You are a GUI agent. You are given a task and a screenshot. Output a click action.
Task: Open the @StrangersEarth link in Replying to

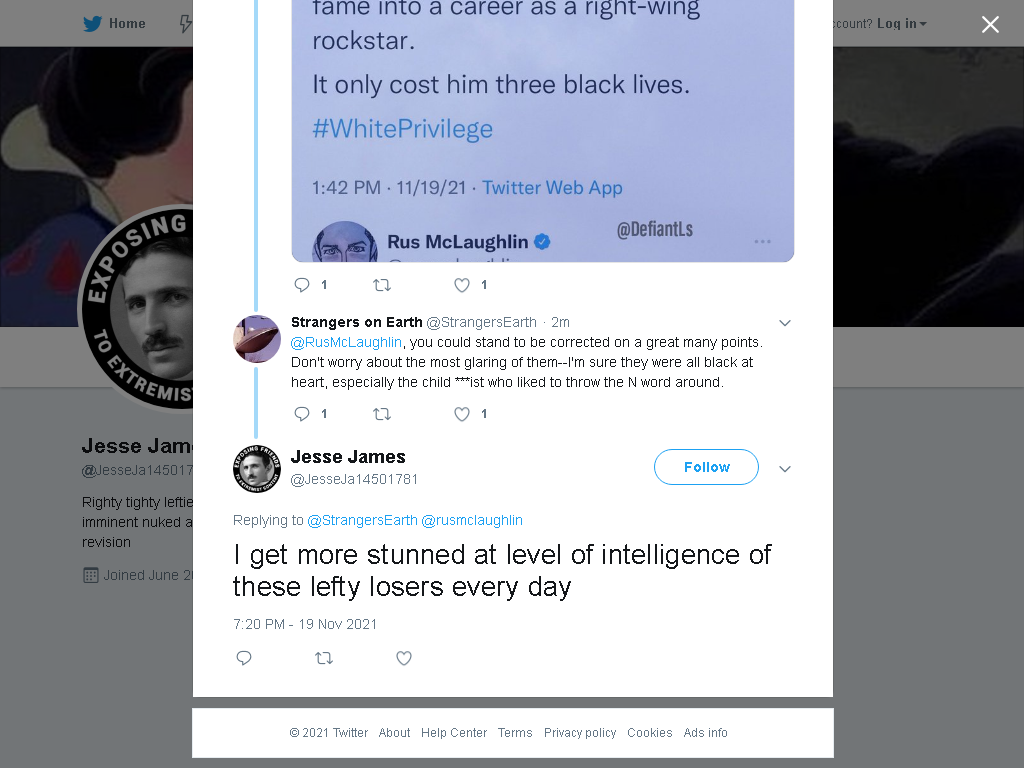(x=362, y=520)
